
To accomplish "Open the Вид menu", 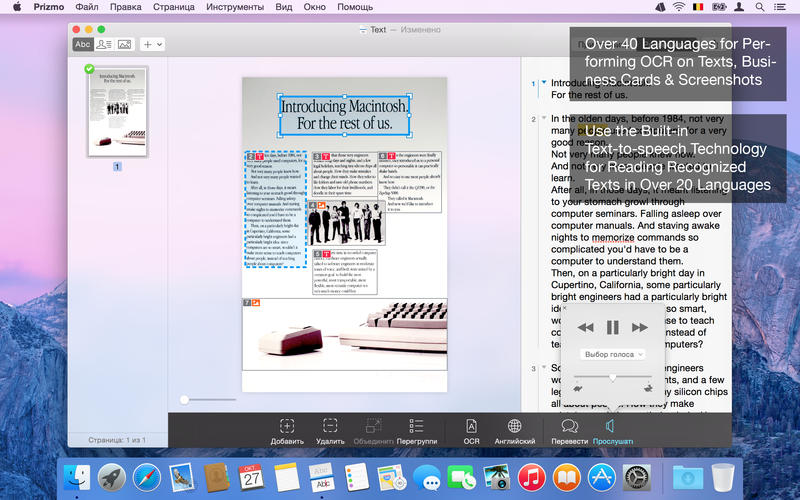I will pyautogui.click(x=284, y=7).
